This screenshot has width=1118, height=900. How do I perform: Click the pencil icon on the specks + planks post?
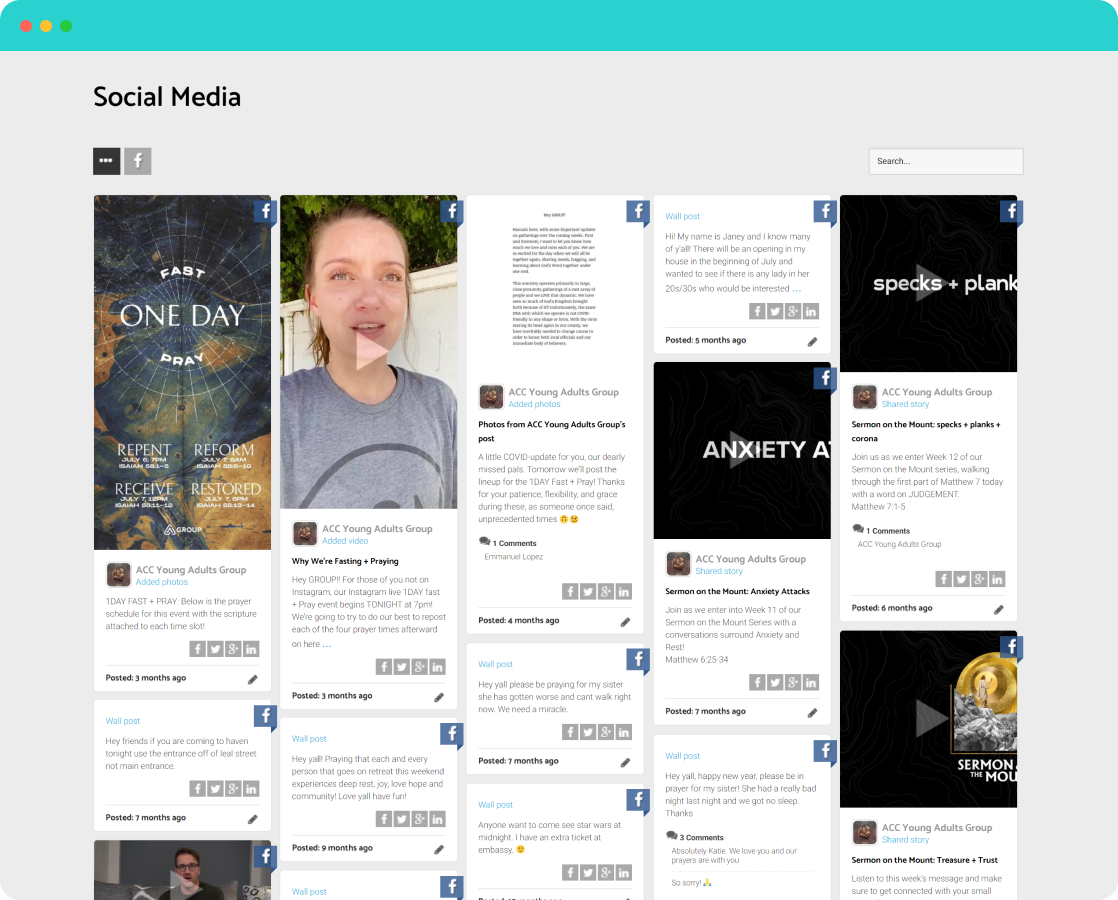coord(998,609)
